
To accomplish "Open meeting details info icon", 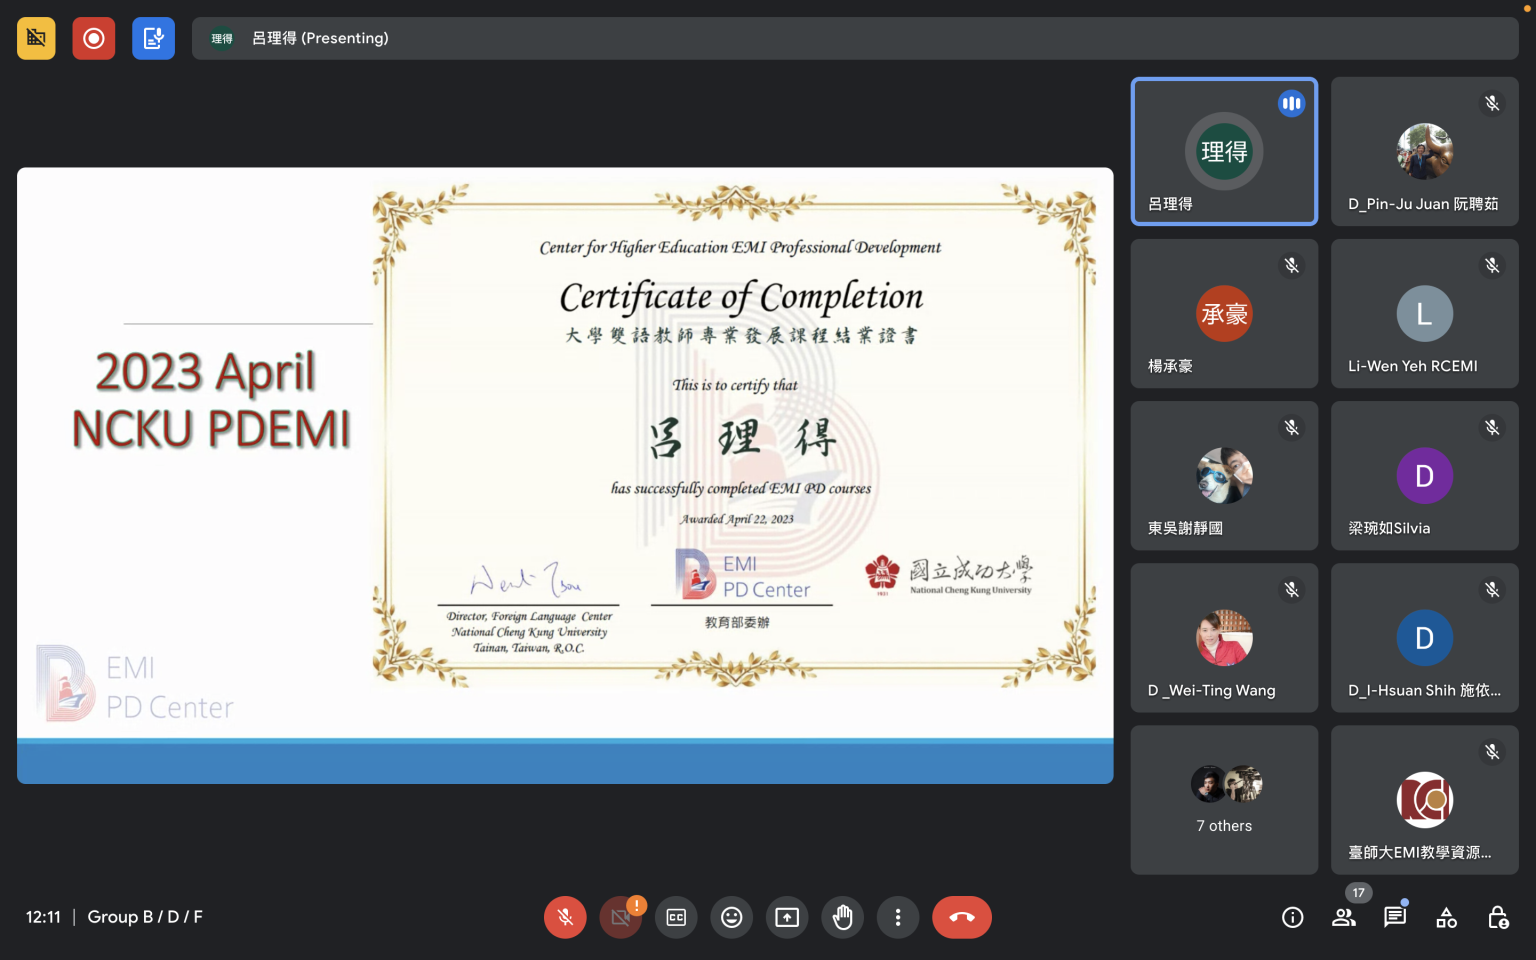I will click(x=1293, y=917).
